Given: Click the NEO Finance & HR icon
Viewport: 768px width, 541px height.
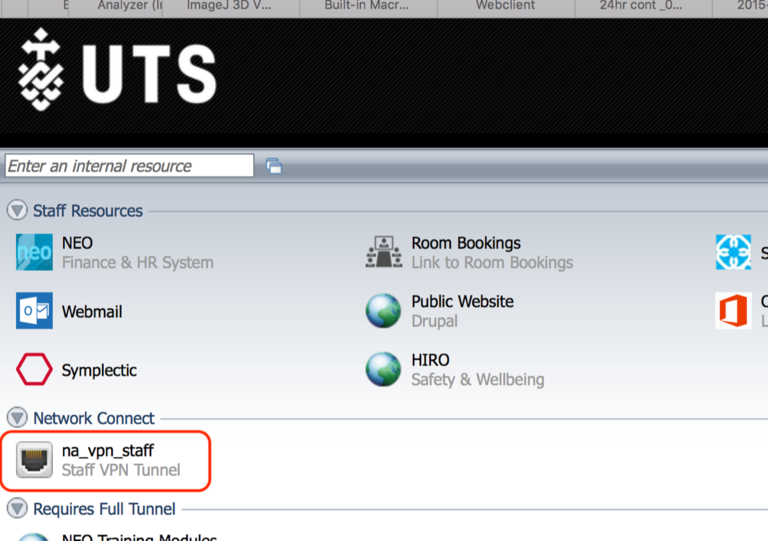Looking at the screenshot, I should 34,253.
